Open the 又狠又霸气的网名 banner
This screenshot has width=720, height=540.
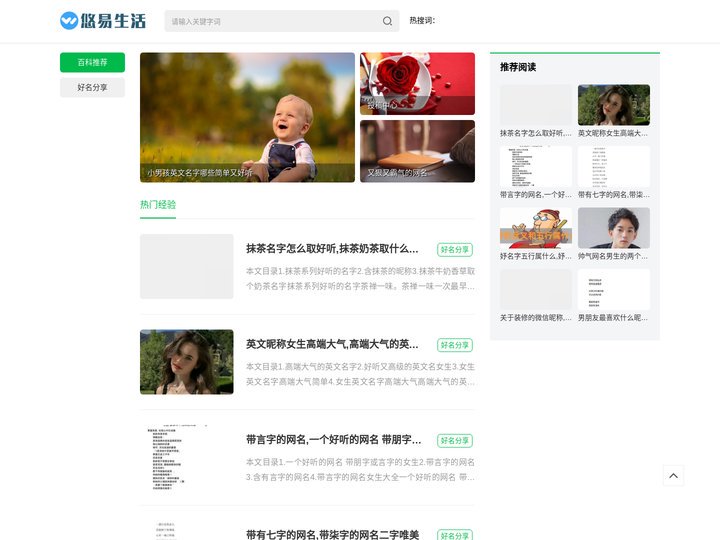pyautogui.click(x=417, y=151)
